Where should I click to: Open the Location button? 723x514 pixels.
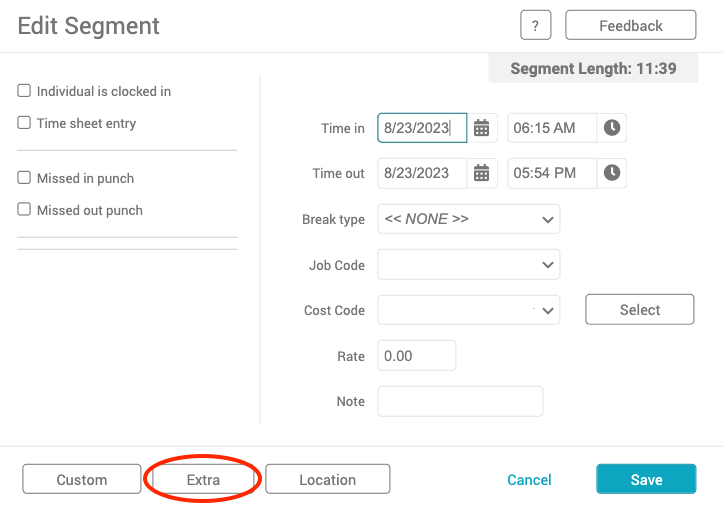327,479
